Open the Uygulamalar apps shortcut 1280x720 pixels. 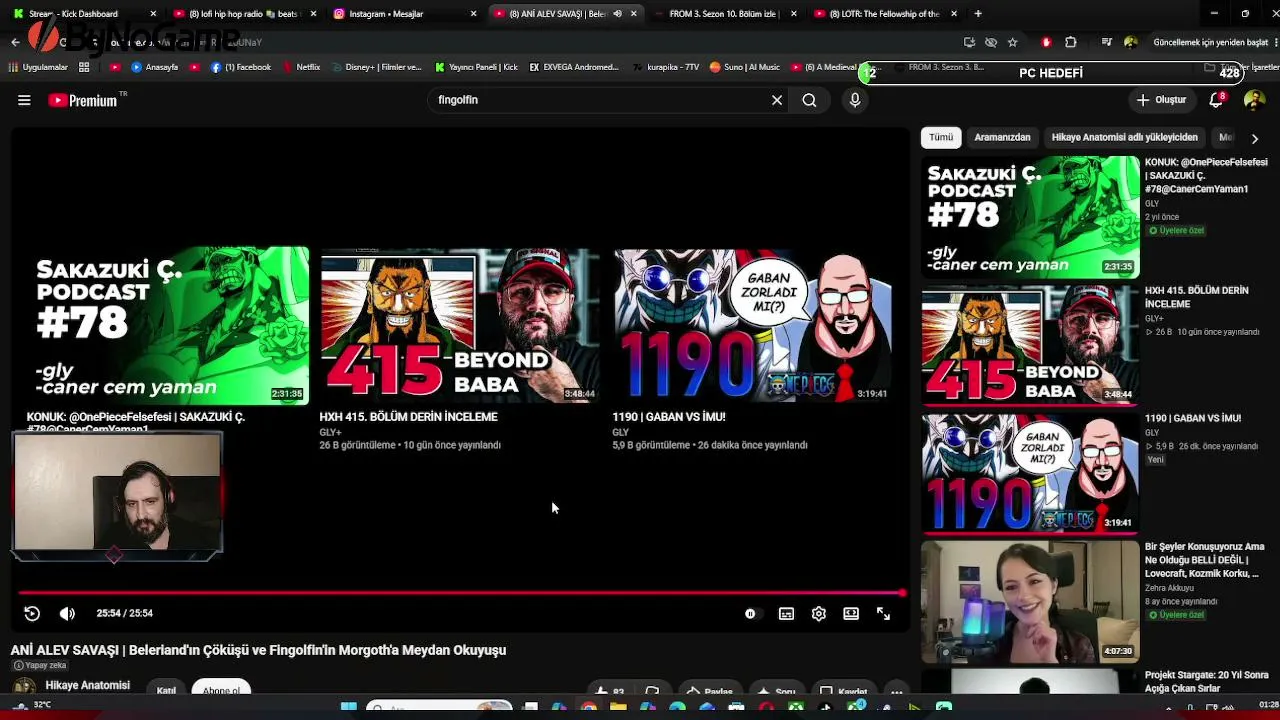pyautogui.click(x=38, y=67)
